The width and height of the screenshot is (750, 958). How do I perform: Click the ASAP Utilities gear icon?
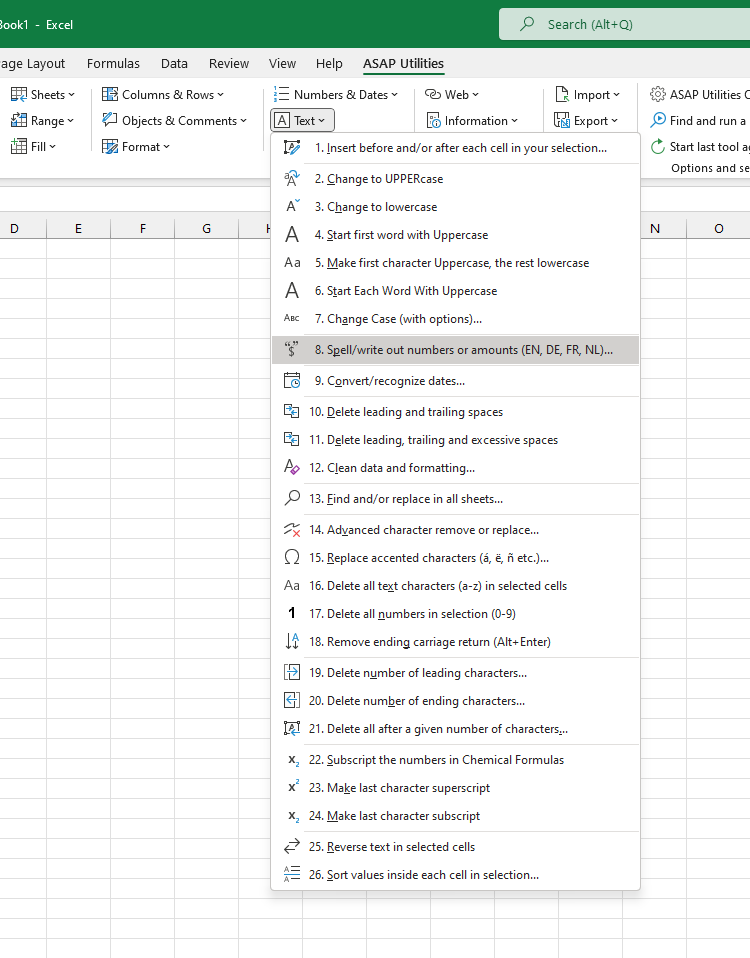tap(658, 95)
